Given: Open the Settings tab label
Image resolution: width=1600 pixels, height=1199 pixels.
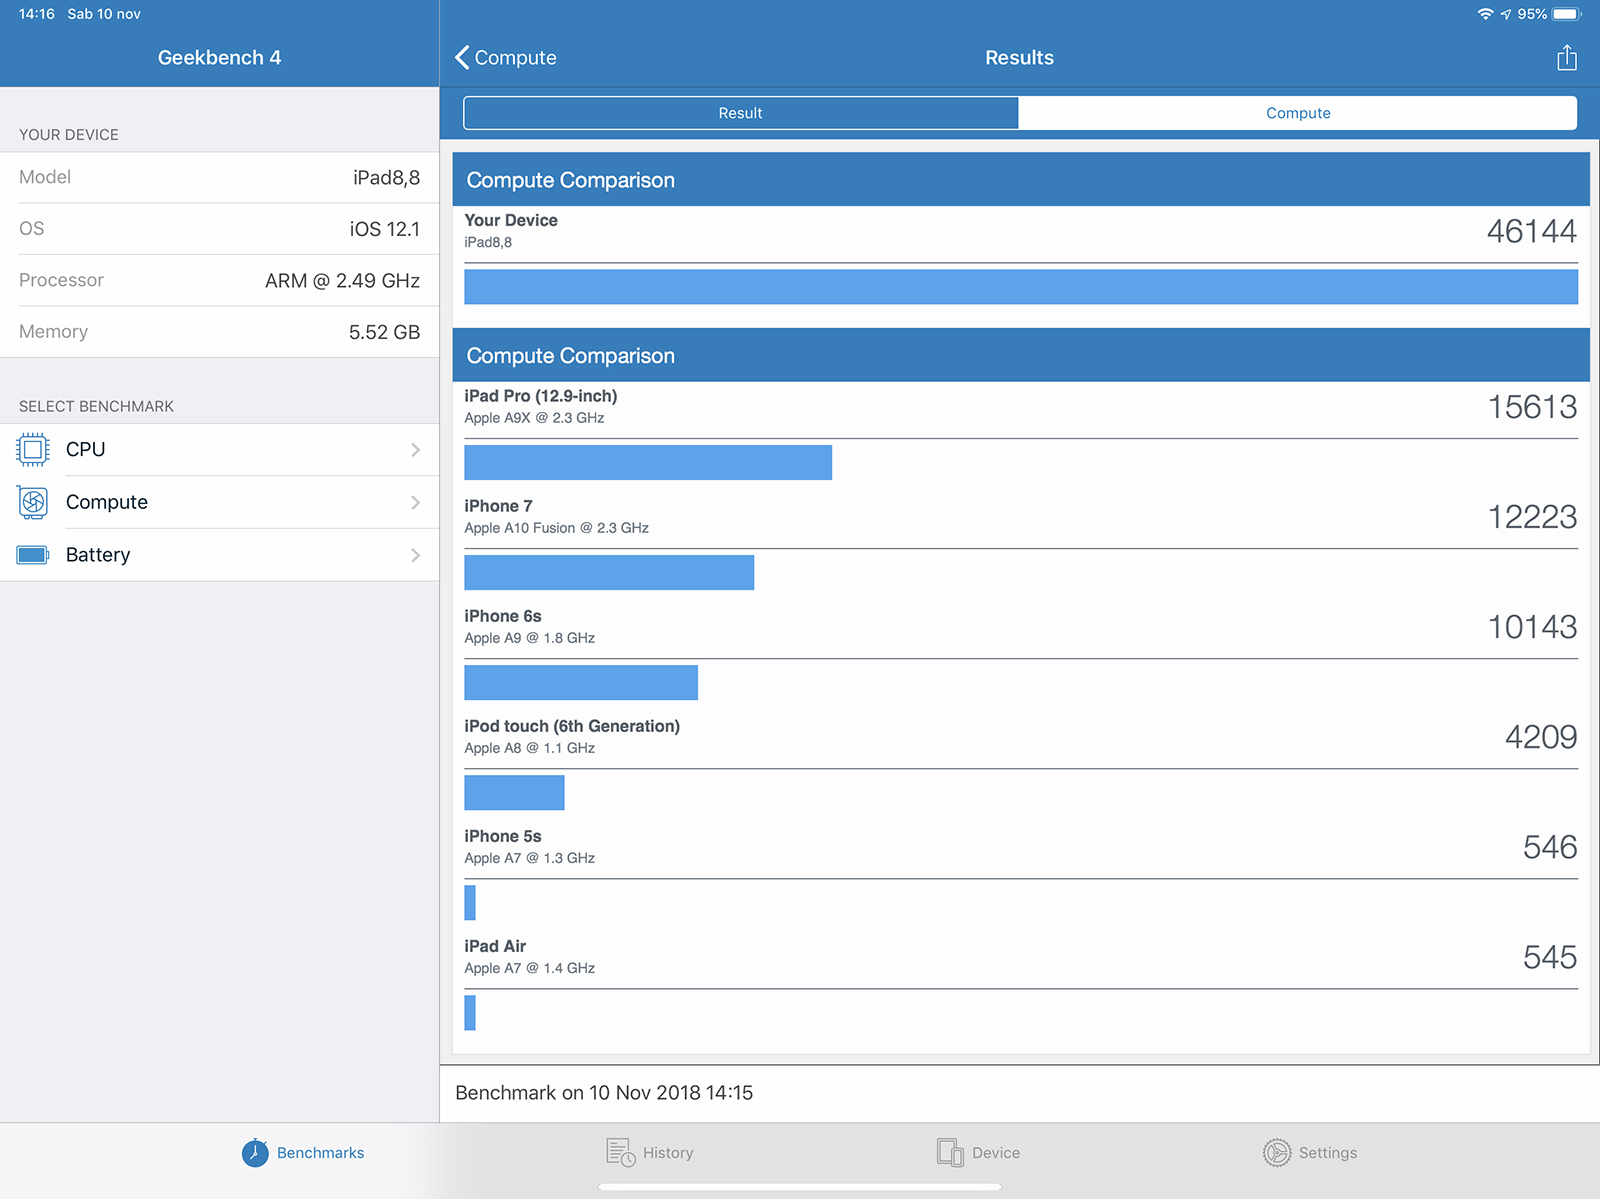Looking at the screenshot, I should pos(1328,1153).
